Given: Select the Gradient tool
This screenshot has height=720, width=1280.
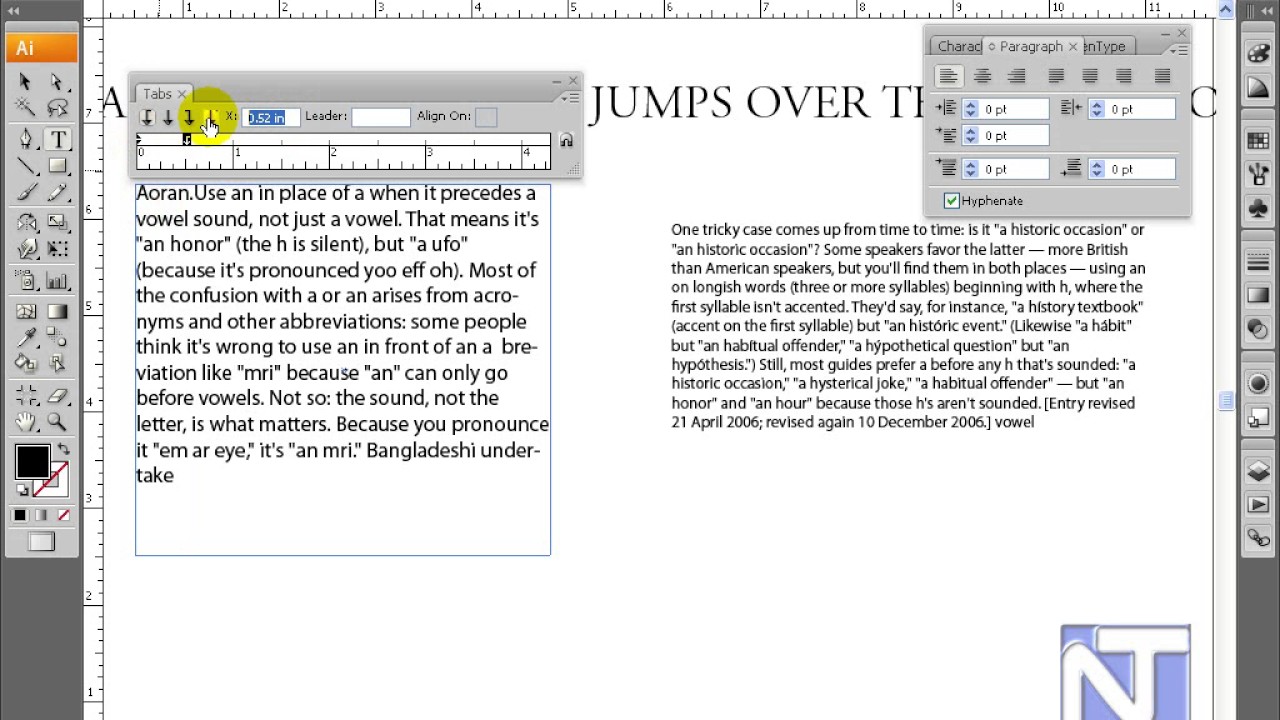Looking at the screenshot, I should click(57, 312).
